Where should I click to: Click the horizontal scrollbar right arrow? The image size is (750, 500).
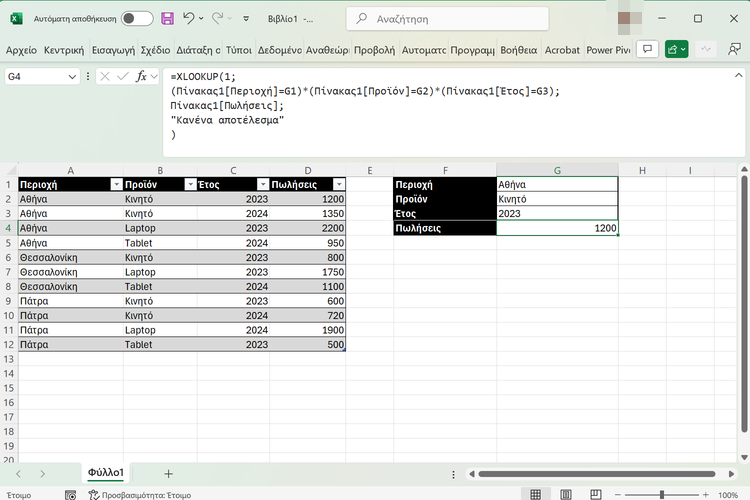pyautogui.click(x=731, y=474)
